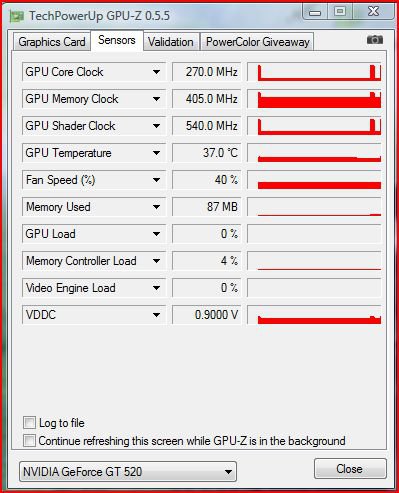Select the PowerColor Giveaway tab
The height and width of the screenshot is (493, 399).
click(x=257, y=42)
